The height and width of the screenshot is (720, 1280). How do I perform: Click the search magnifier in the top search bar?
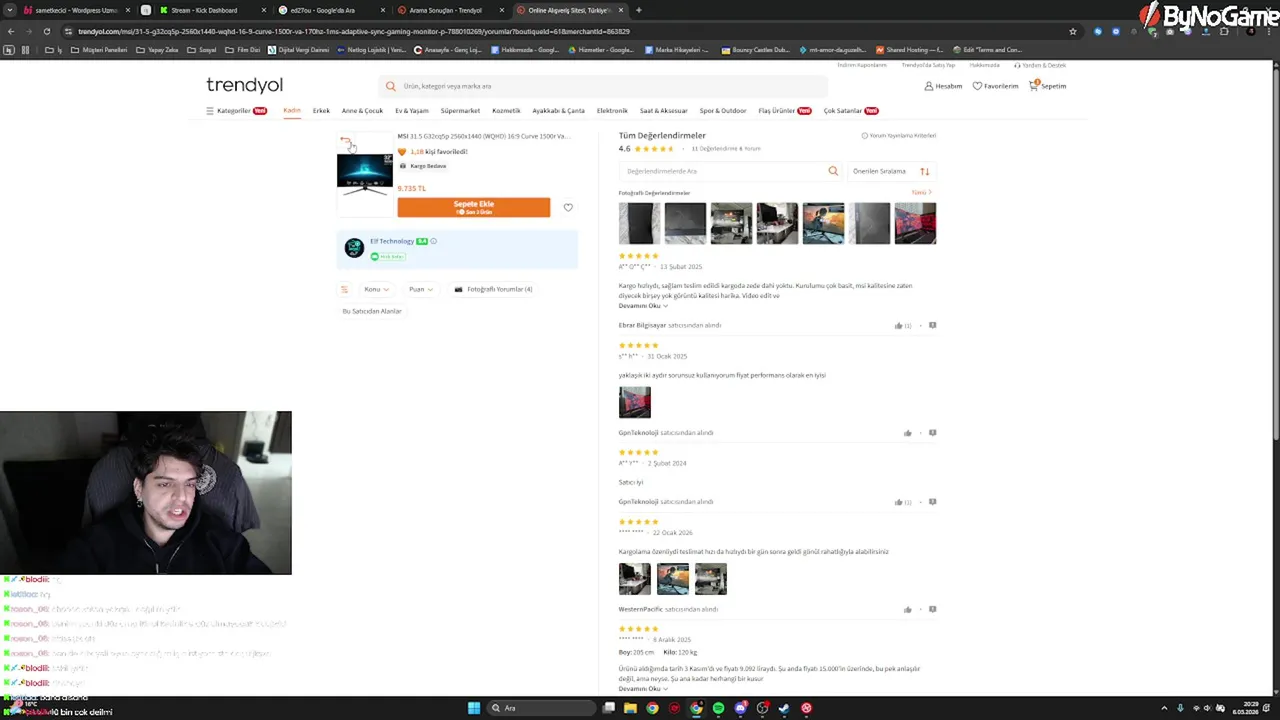(391, 86)
